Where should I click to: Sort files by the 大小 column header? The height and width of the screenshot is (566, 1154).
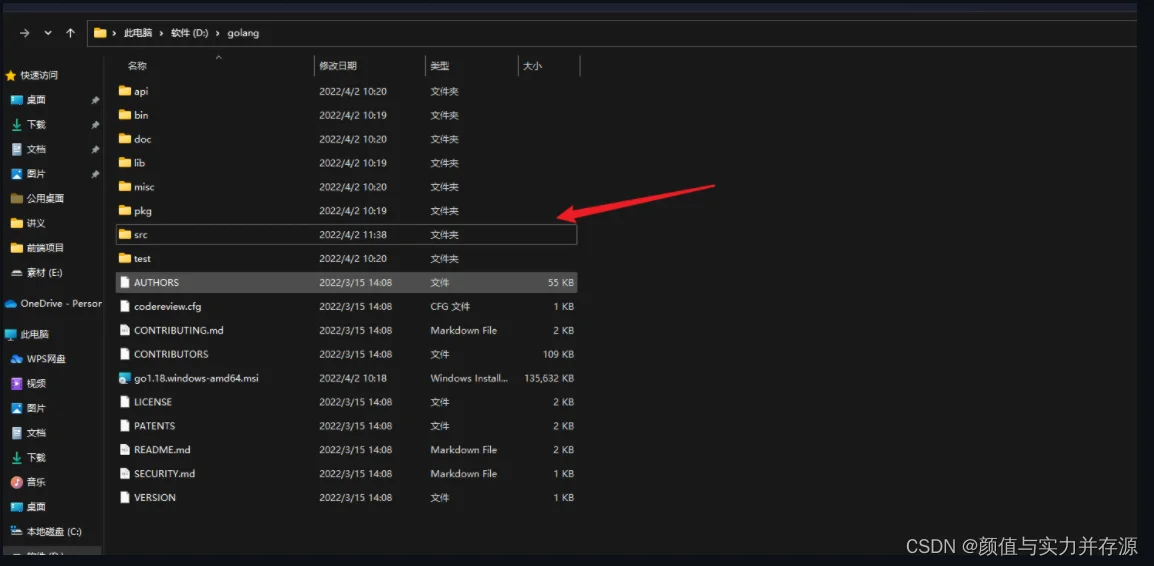tap(532, 66)
